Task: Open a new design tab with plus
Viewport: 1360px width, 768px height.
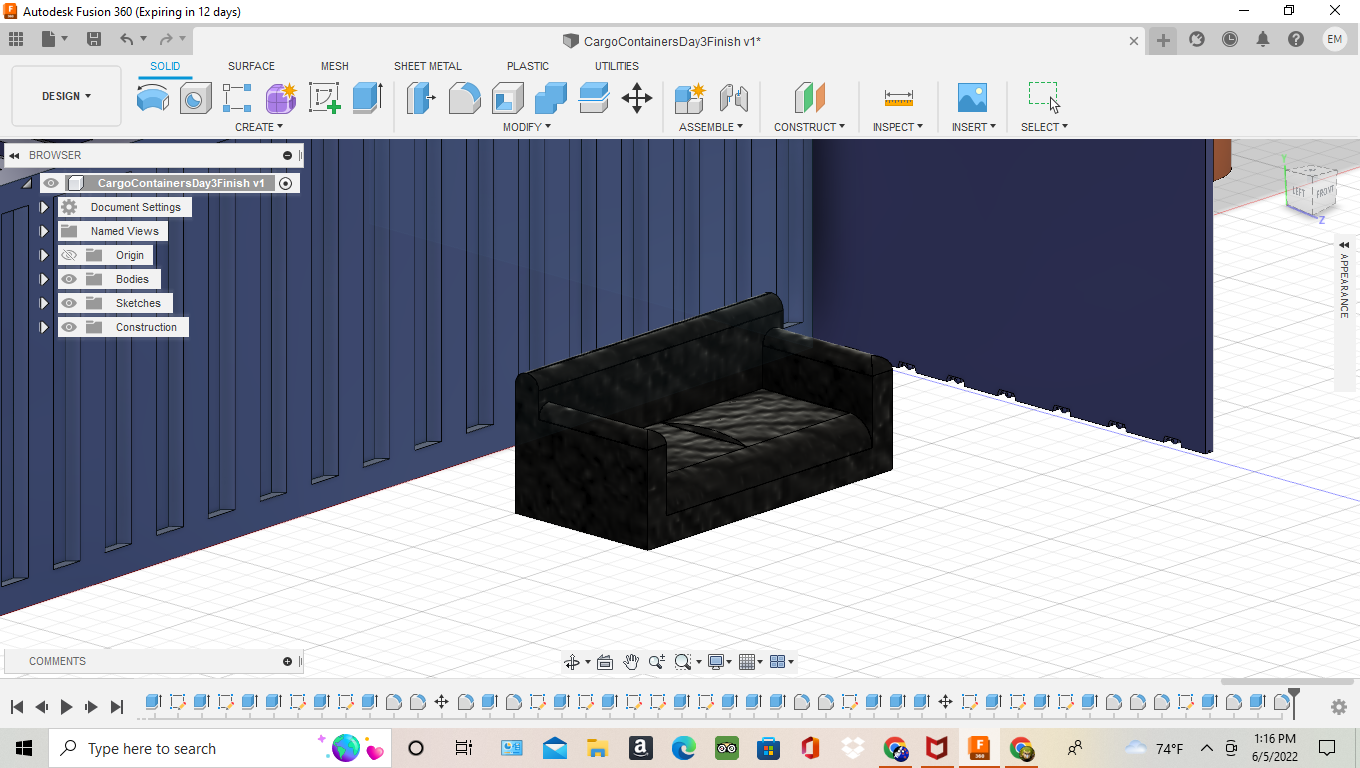Action: (1163, 40)
